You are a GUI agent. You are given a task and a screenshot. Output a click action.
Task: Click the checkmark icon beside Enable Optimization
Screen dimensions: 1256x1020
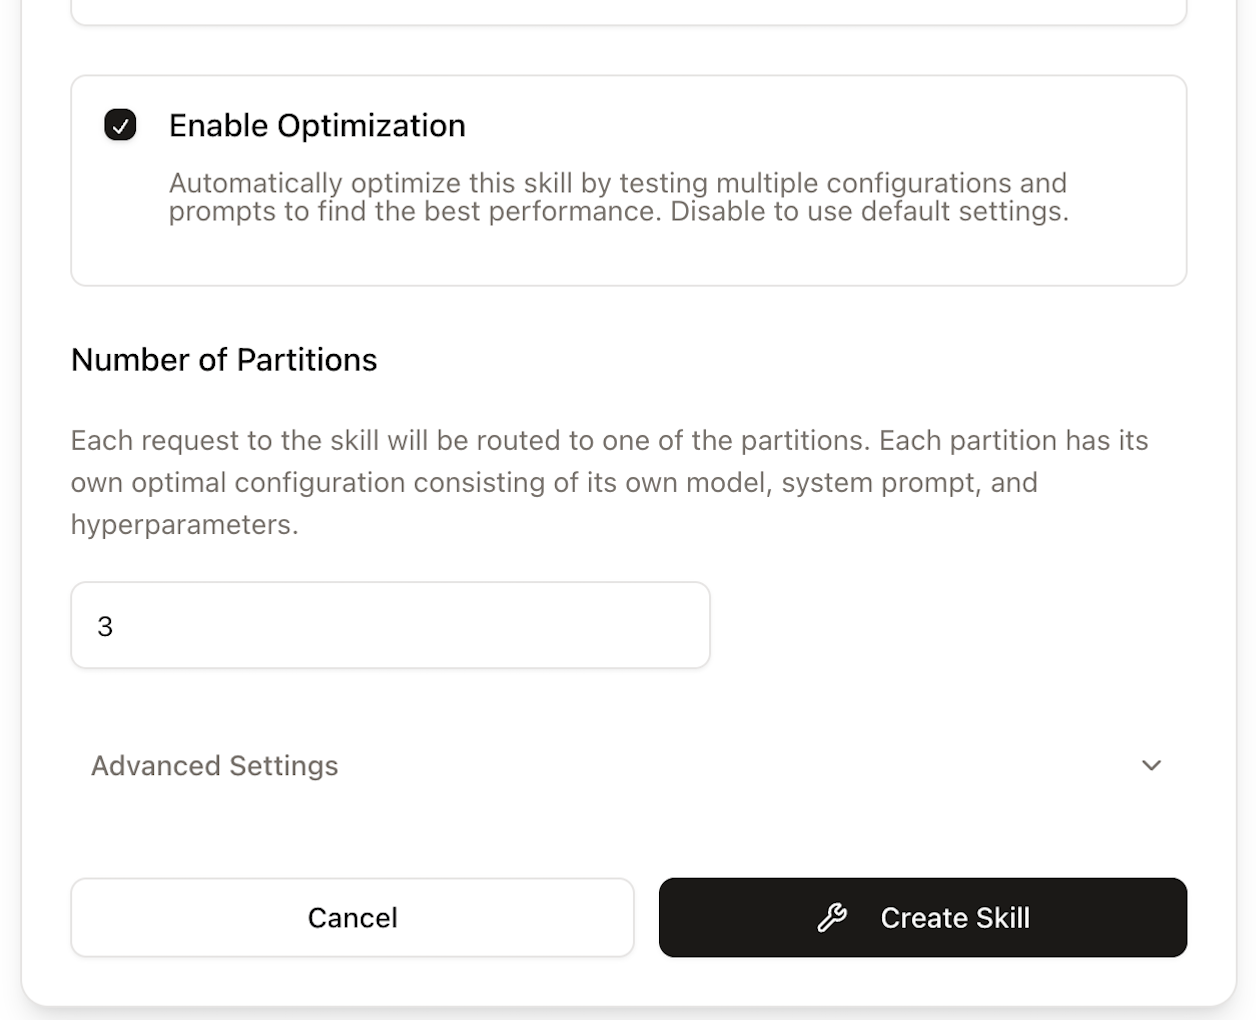tap(120, 125)
